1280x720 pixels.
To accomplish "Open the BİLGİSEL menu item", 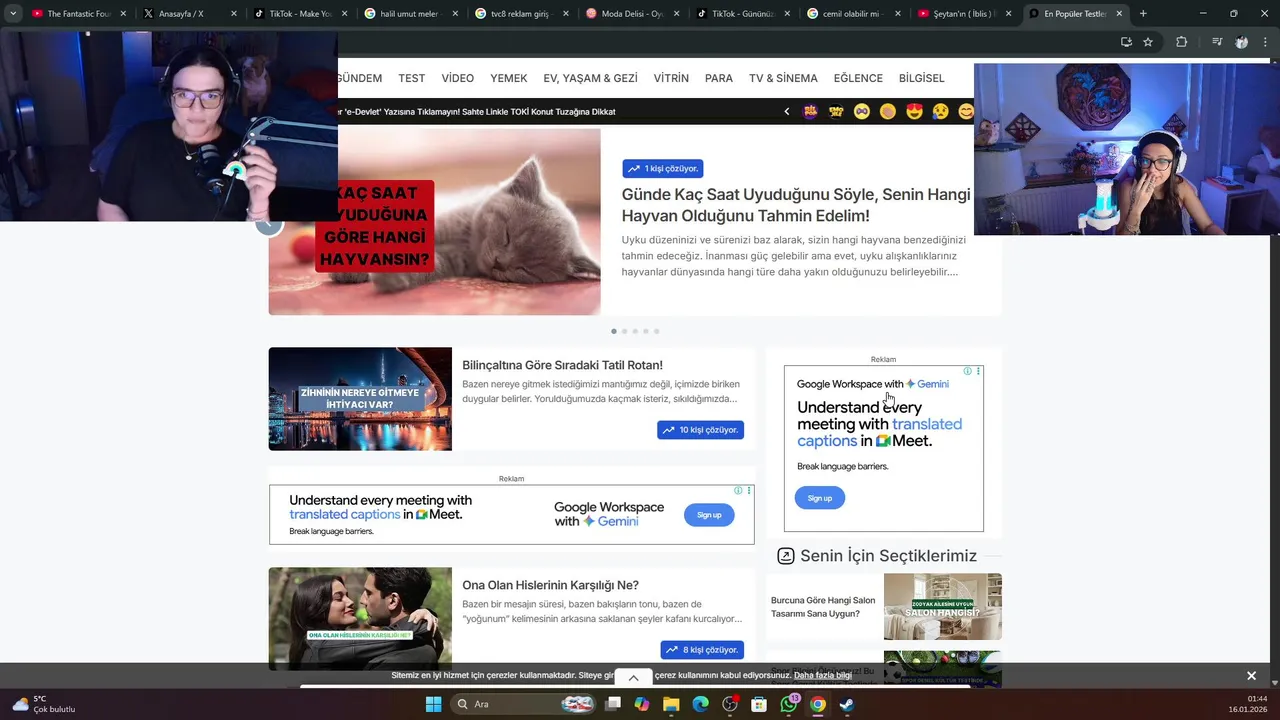I will click(922, 78).
